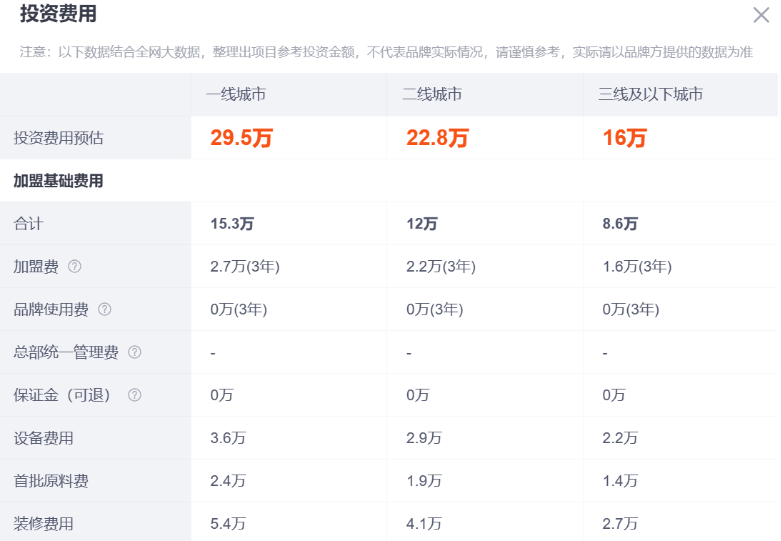The height and width of the screenshot is (541, 781).
Task: Click the 合计 row label
Action: (x=28, y=224)
